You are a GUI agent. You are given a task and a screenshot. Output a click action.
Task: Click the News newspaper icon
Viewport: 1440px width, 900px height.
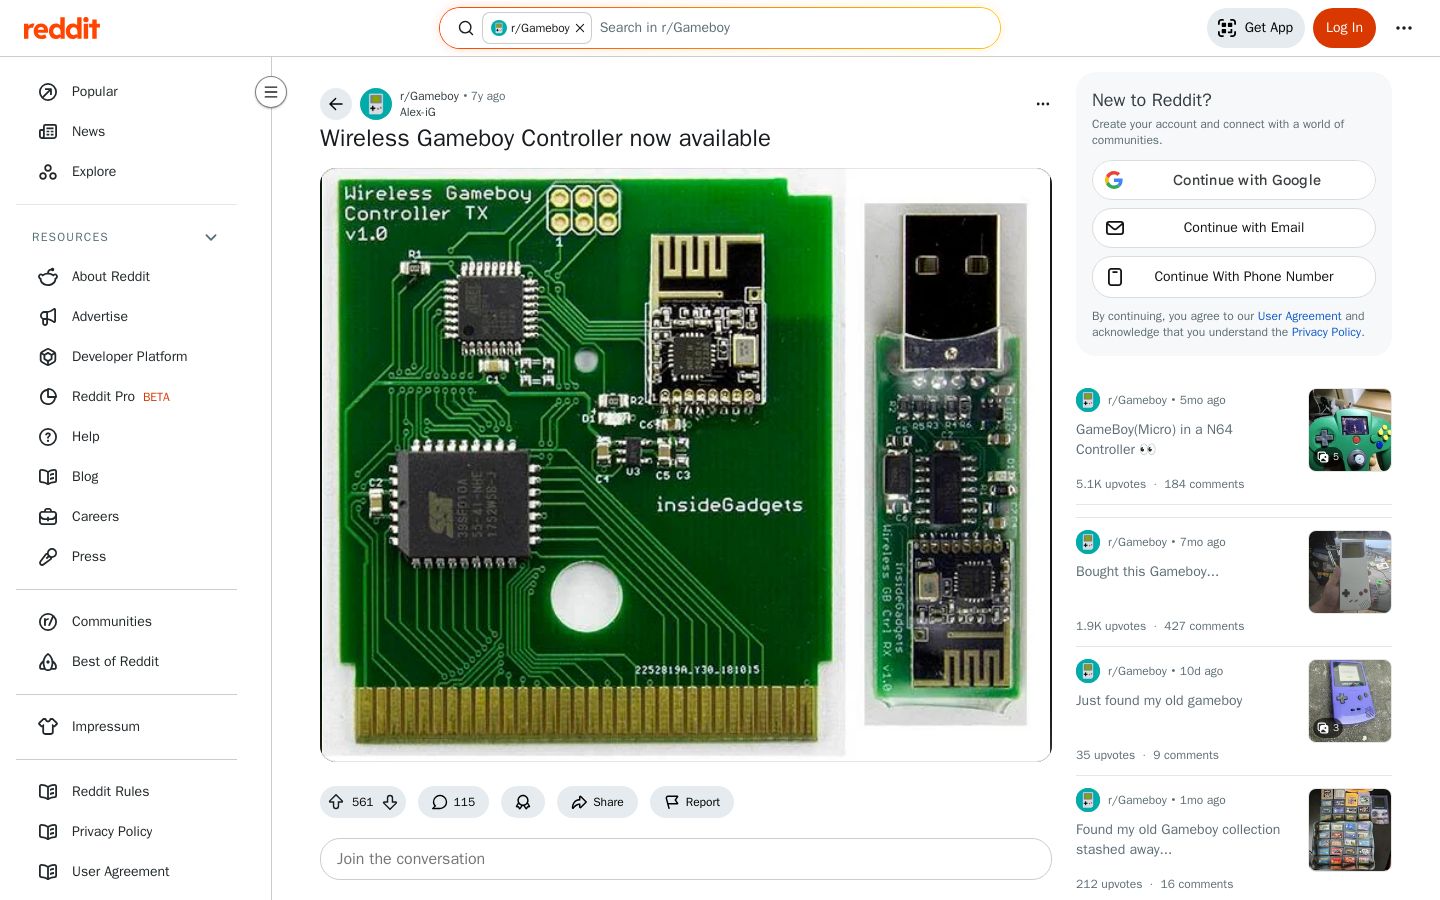point(48,132)
